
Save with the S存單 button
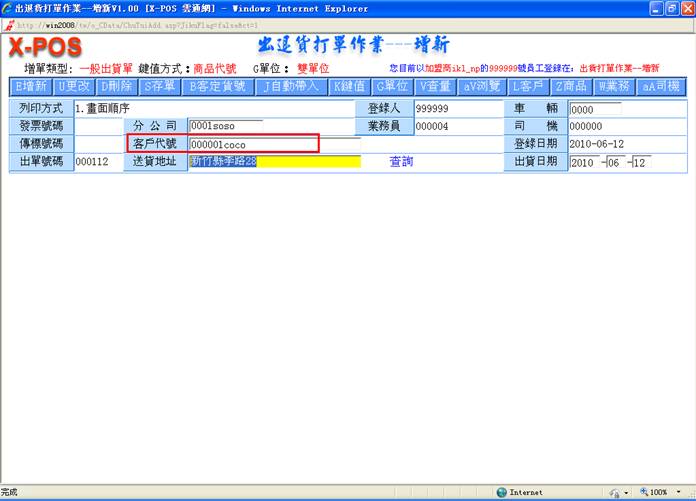tap(158, 87)
